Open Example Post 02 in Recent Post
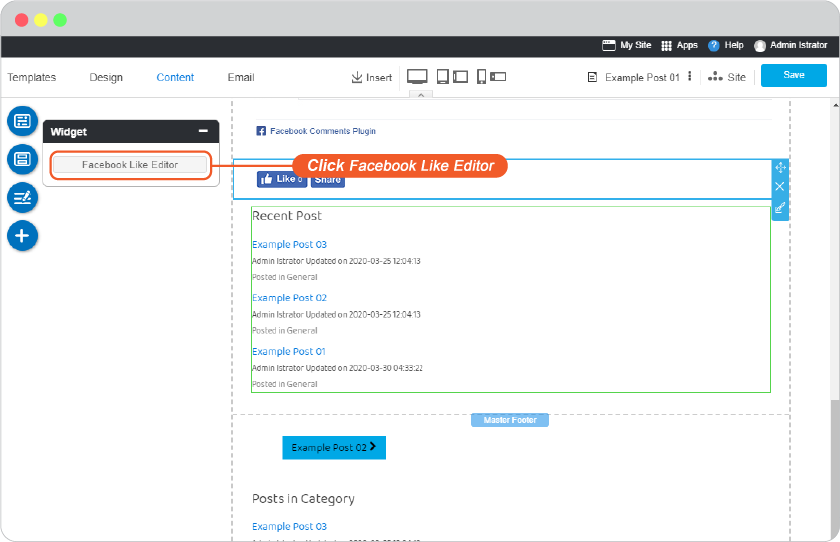Viewport: 840px width, 542px height. click(289, 298)
